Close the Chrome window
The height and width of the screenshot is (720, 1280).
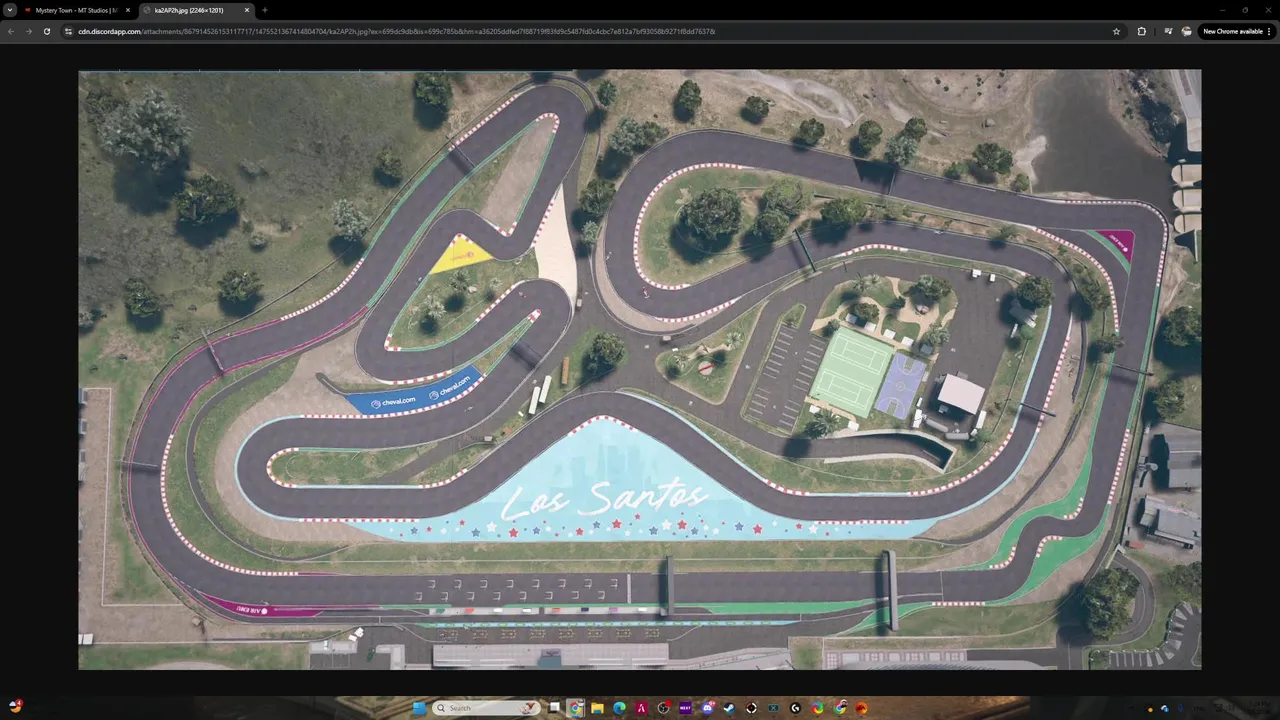(1269, 10)
